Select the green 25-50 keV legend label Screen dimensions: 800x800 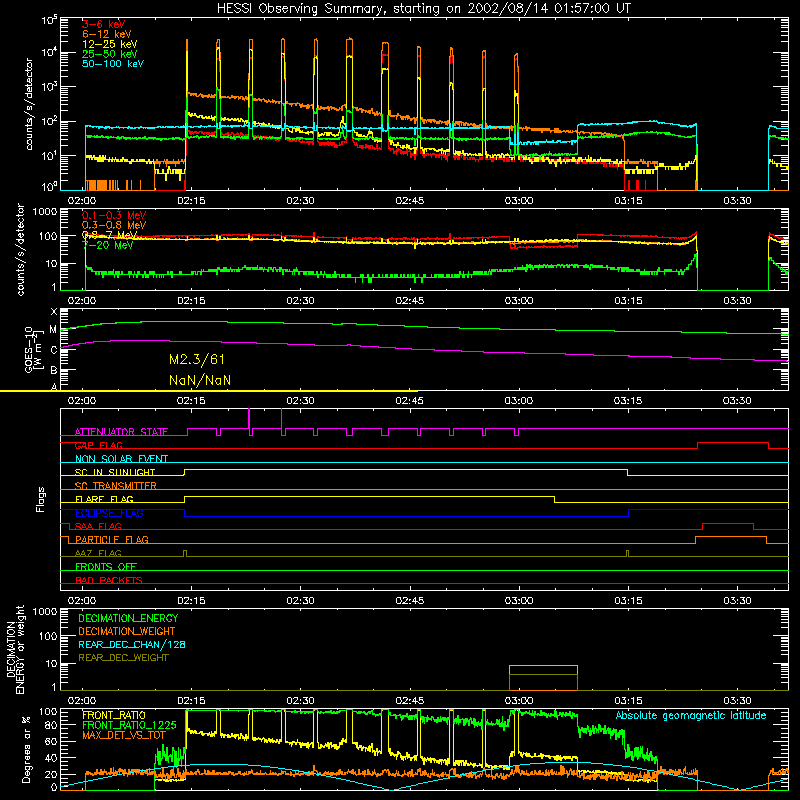pos(109,54)
